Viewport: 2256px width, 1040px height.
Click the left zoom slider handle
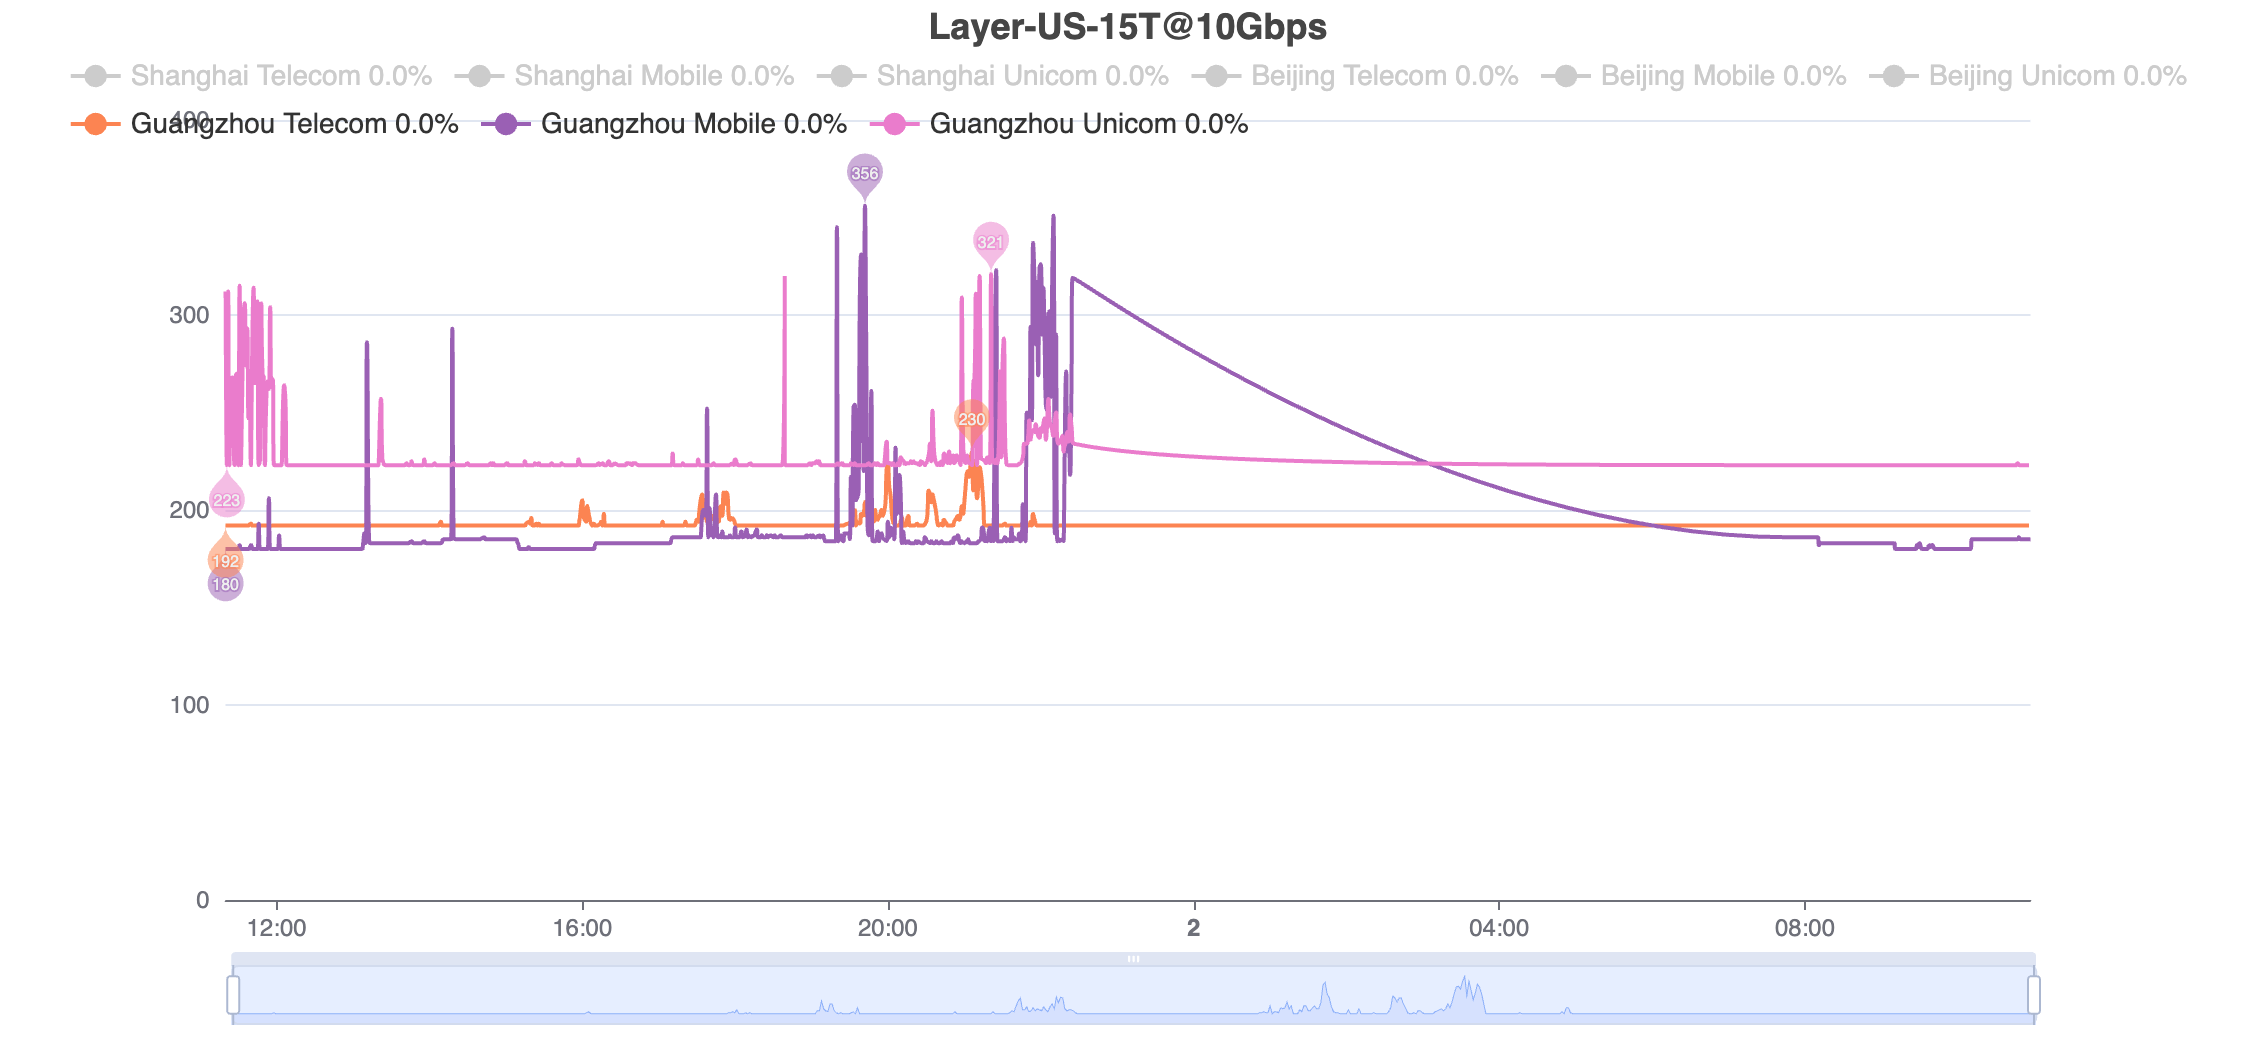(x=233, y=995)
